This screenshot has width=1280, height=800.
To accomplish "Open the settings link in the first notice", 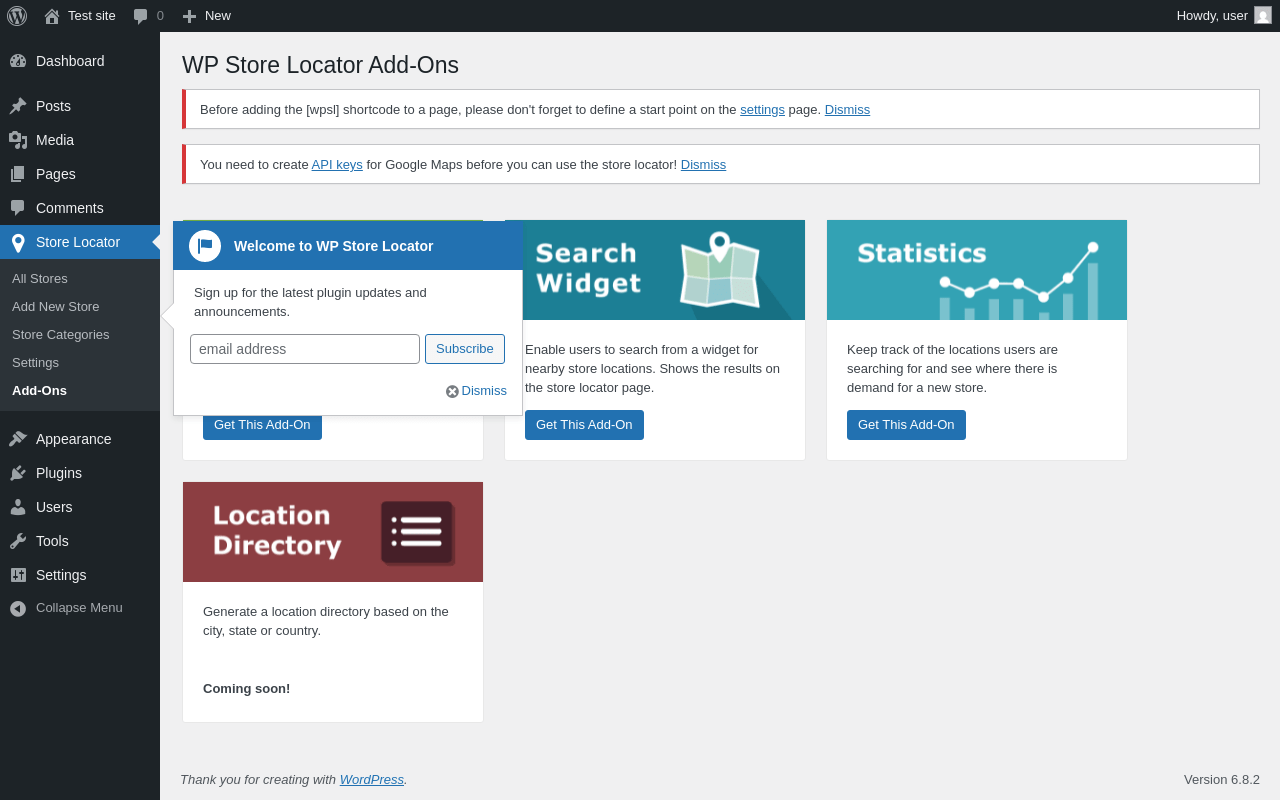I will tap(762, 110).
